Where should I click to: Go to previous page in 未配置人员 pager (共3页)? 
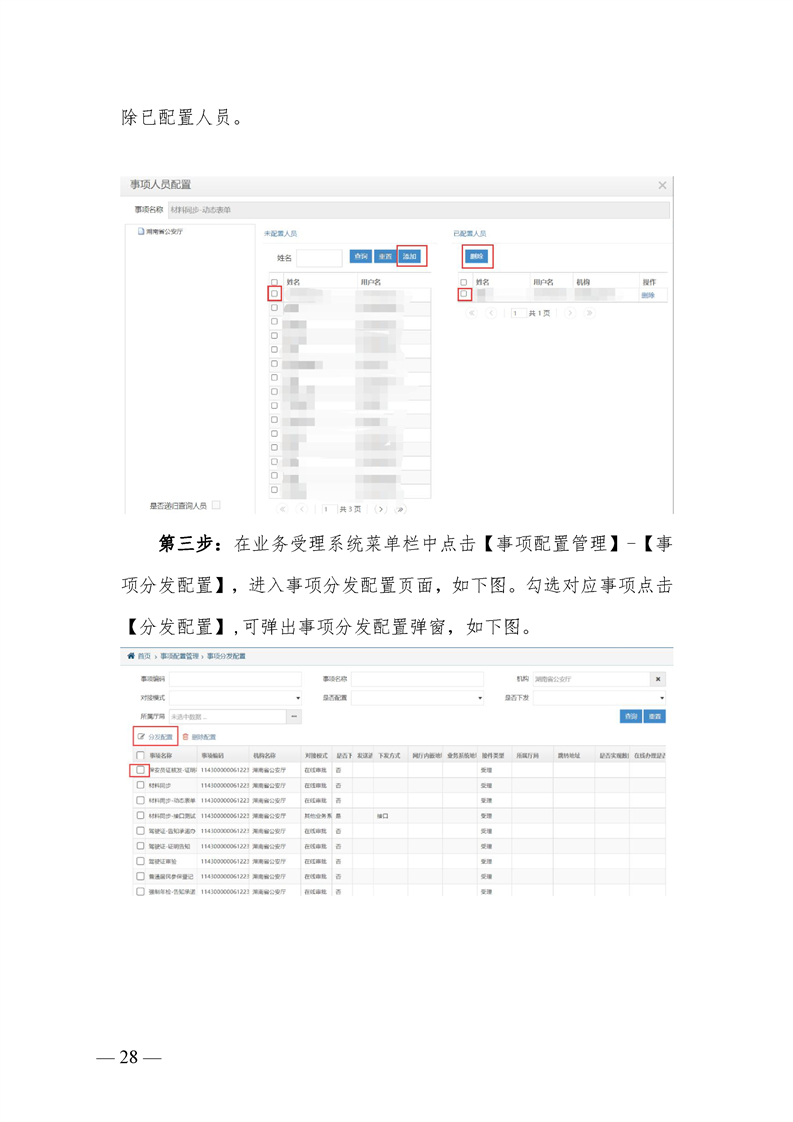302,509
